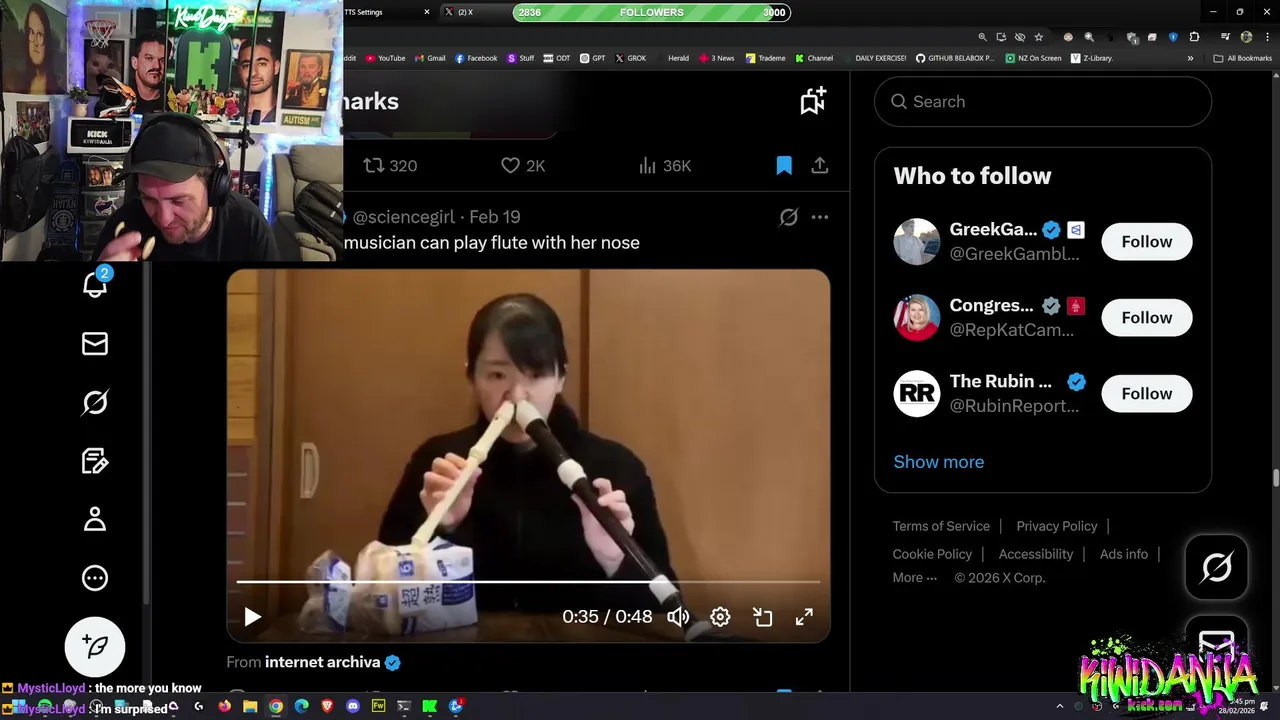Open the All Bookmarks folder
1280x720 pixels.
click(x=1243, y=58)
